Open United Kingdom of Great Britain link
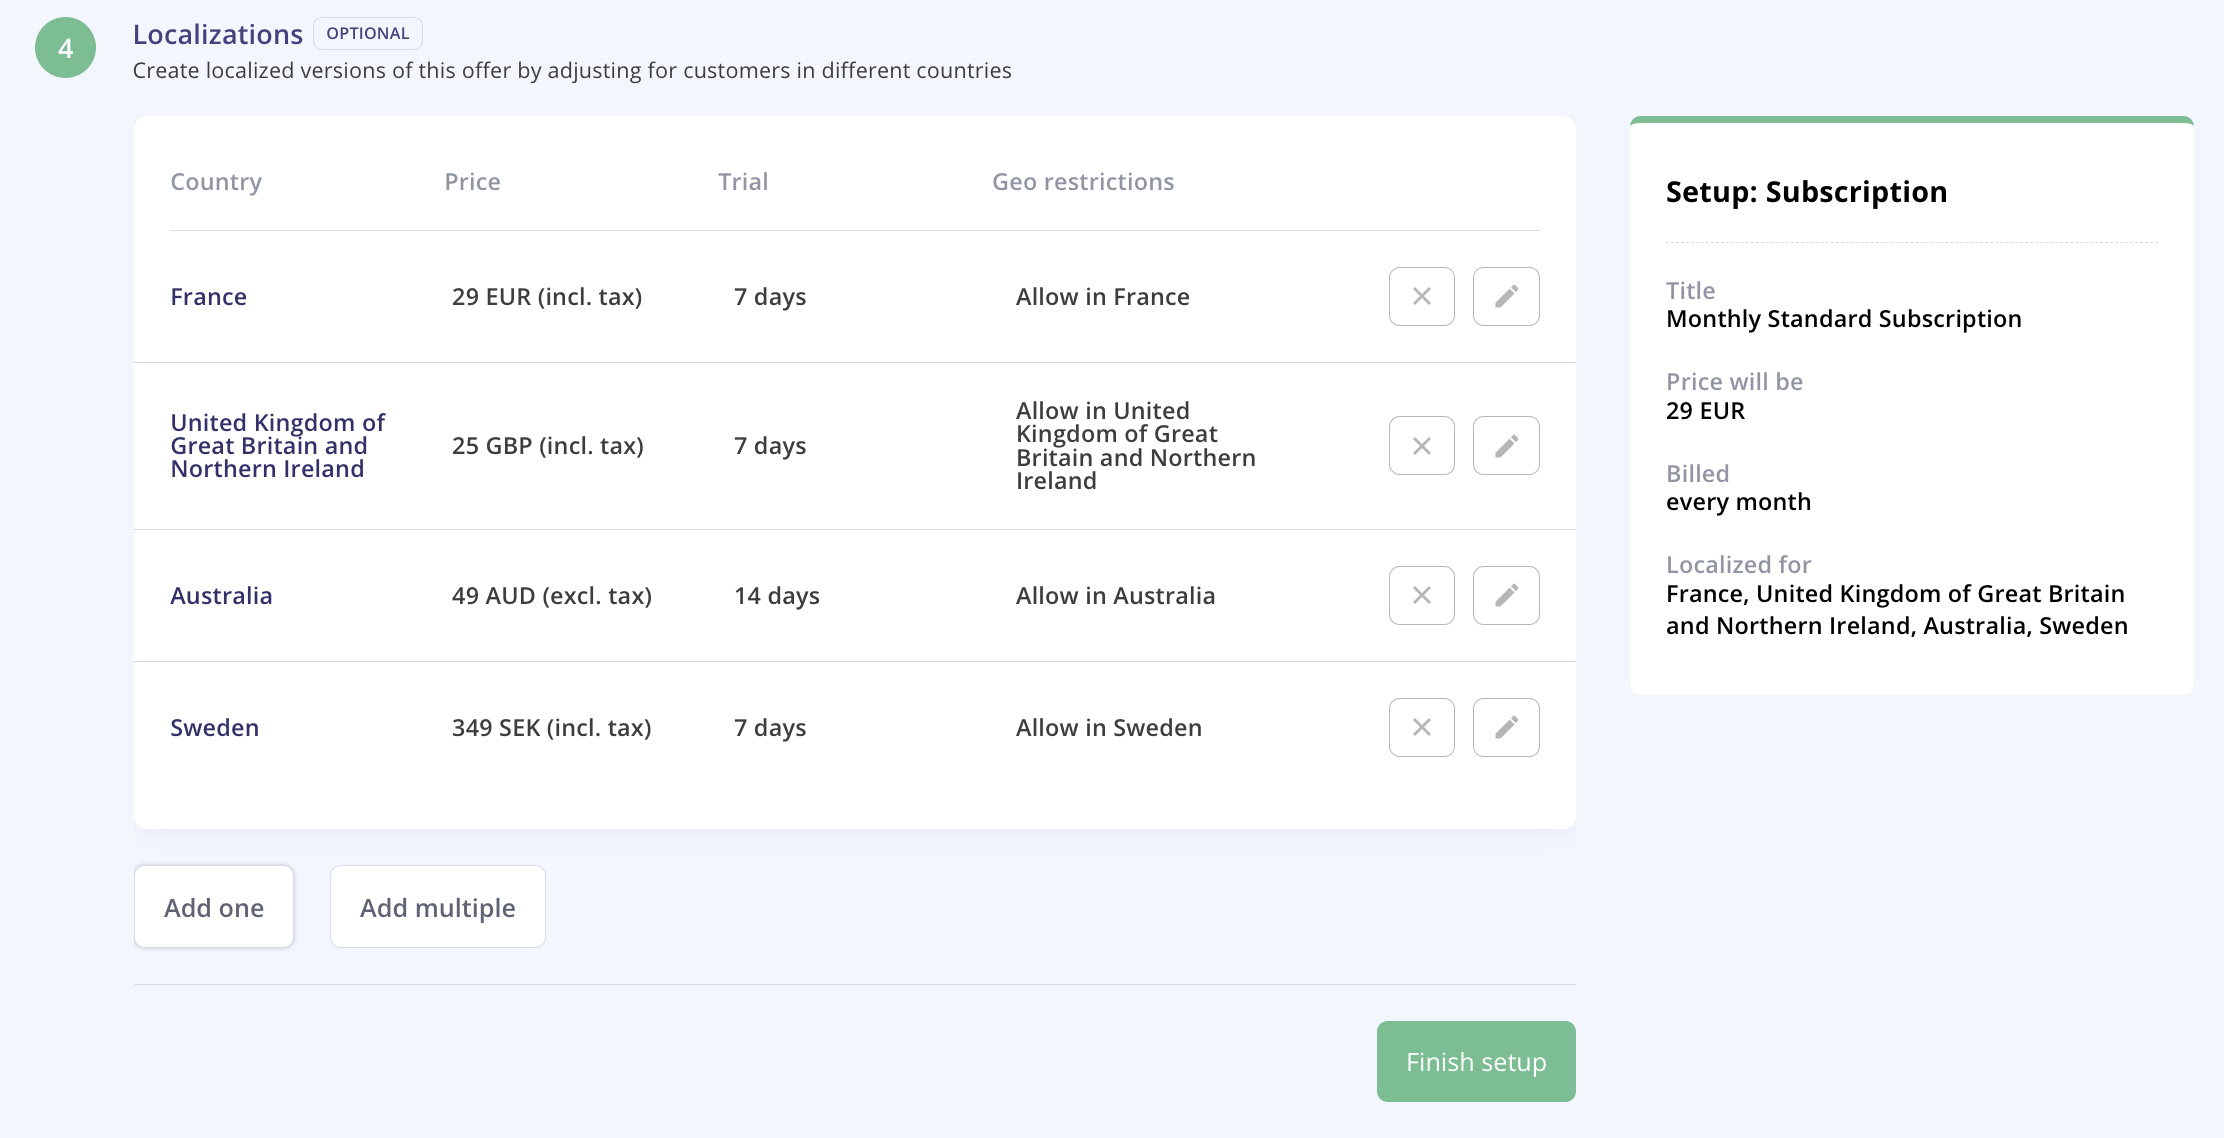The image size is (2224, 1138). point(277,446)
